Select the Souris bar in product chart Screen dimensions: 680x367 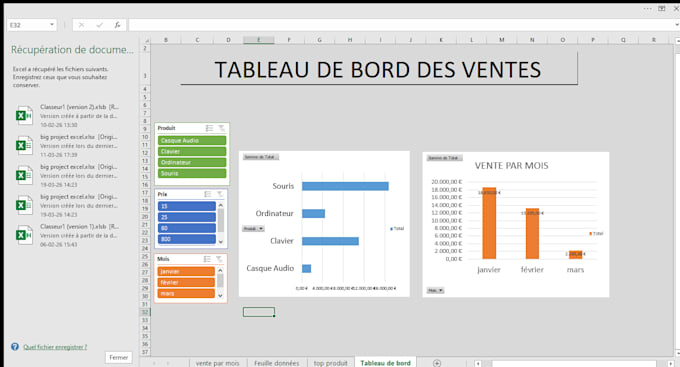[345, 186]
